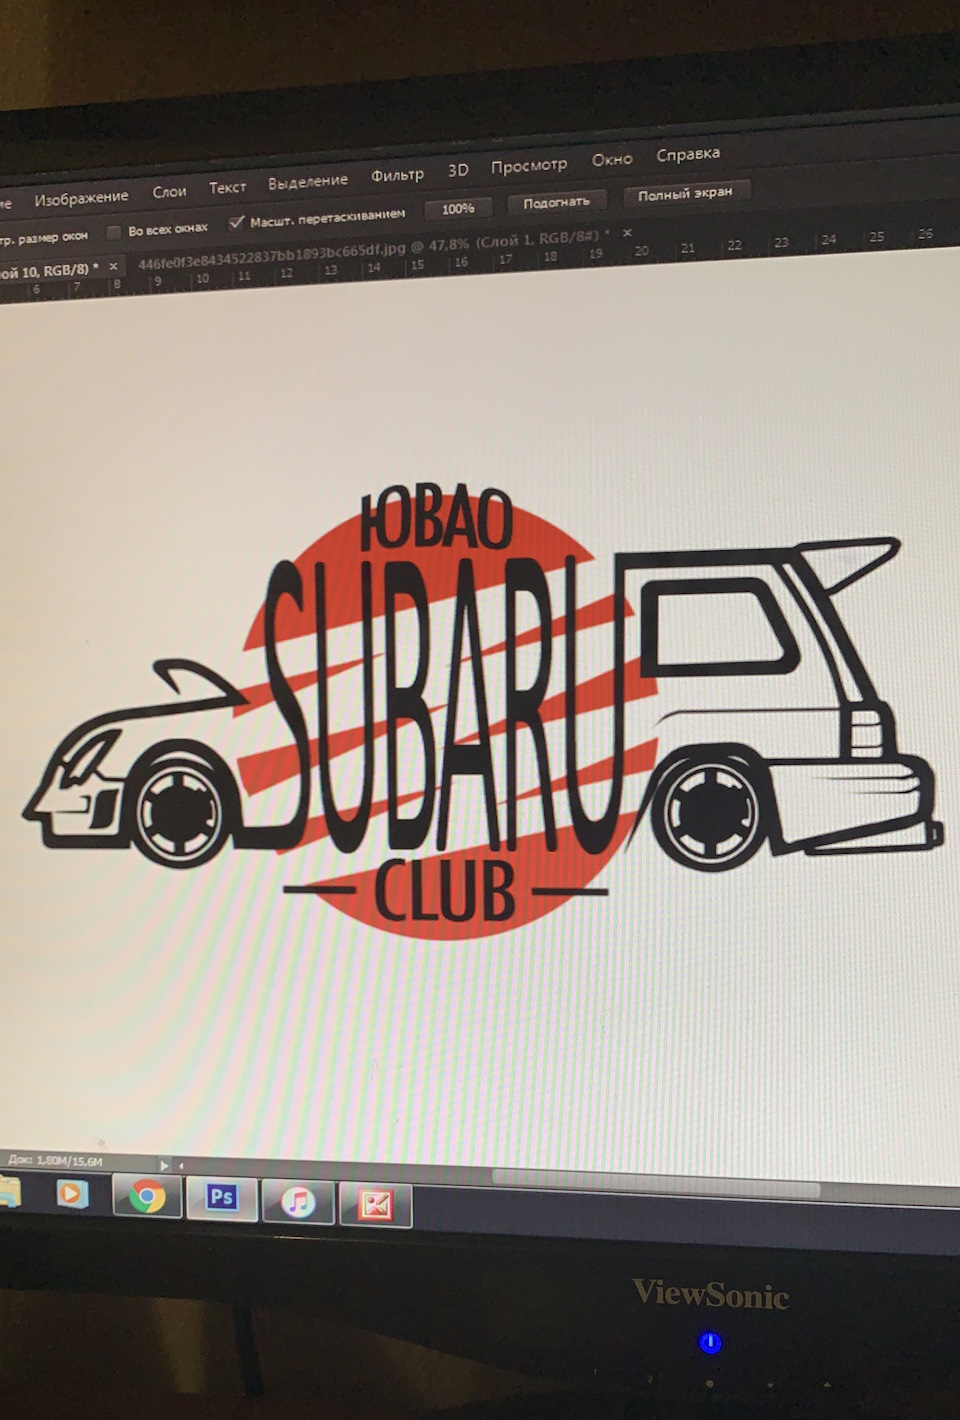The image size is (960, 1420).
Task: Close the 446fe0f3...jpg document tab
Action: tap(627, 233)
